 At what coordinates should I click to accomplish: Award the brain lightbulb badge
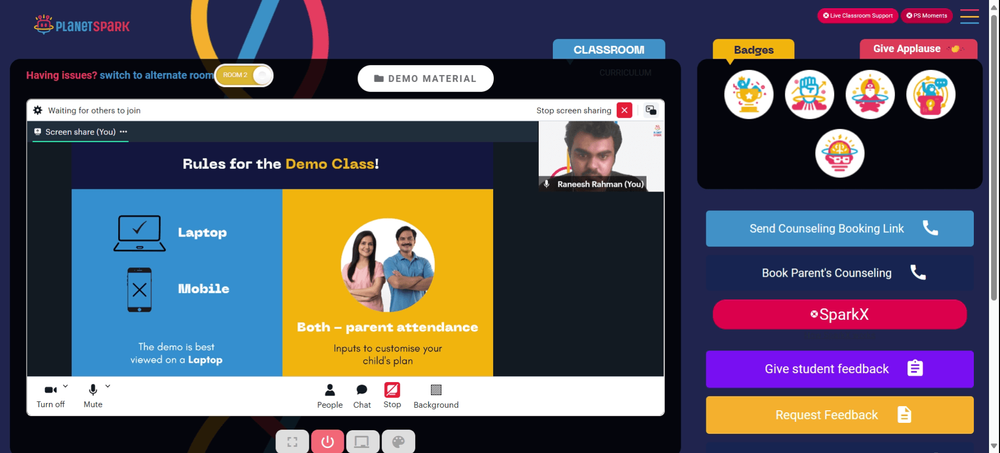840,154
